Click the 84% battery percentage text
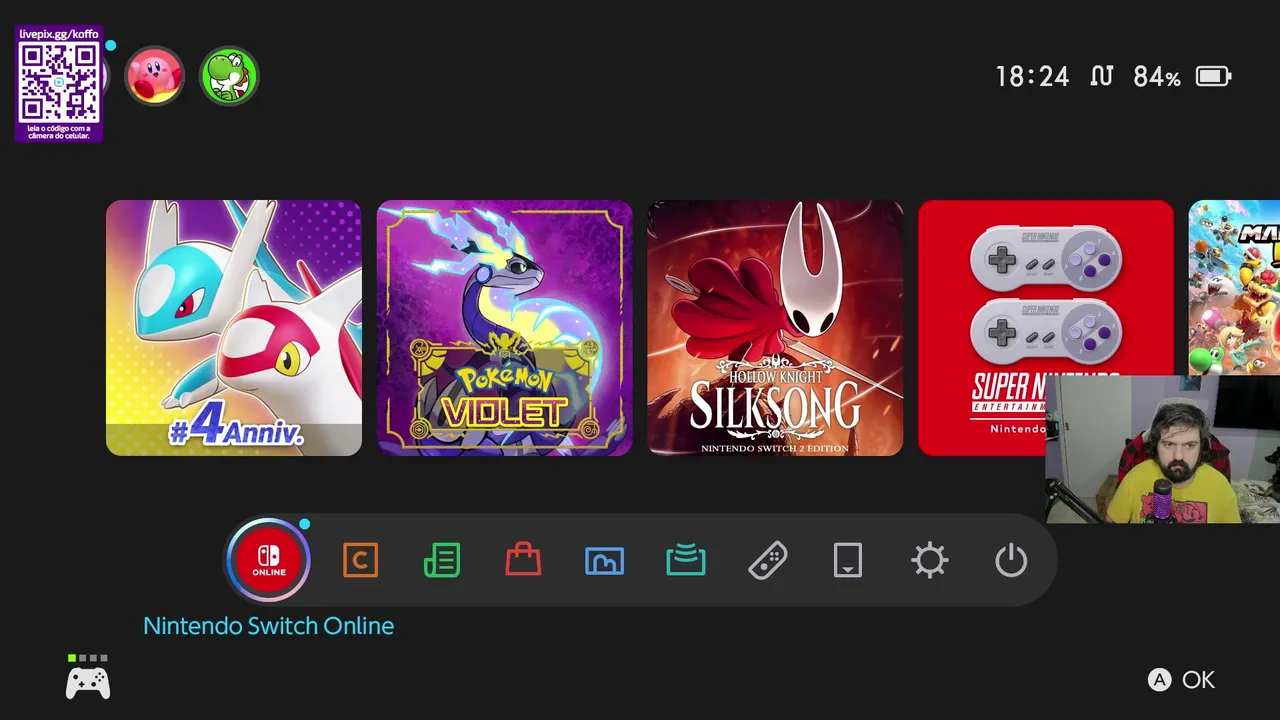The width and height of the screenshot is (1280, 720). tap(1157, 77)
